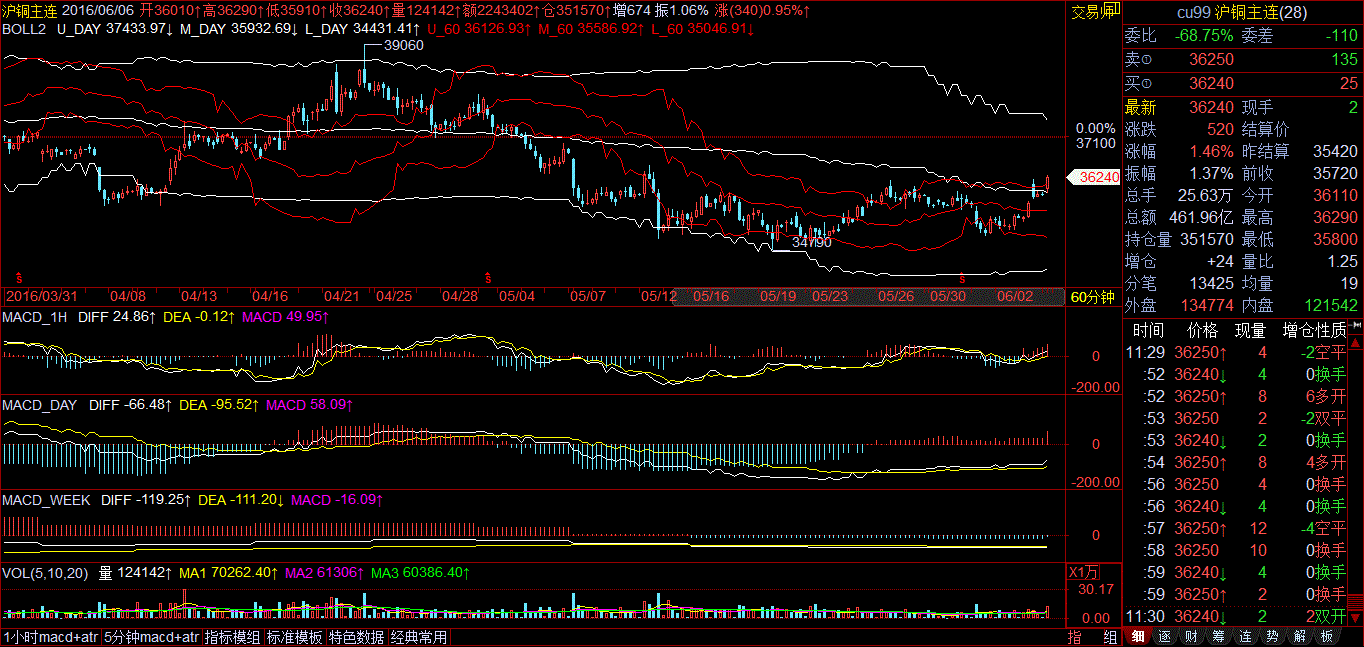Click the 组 group button
Image resolution: width=1364 pixels, height=647 pixels.
tap(1109, 637)
